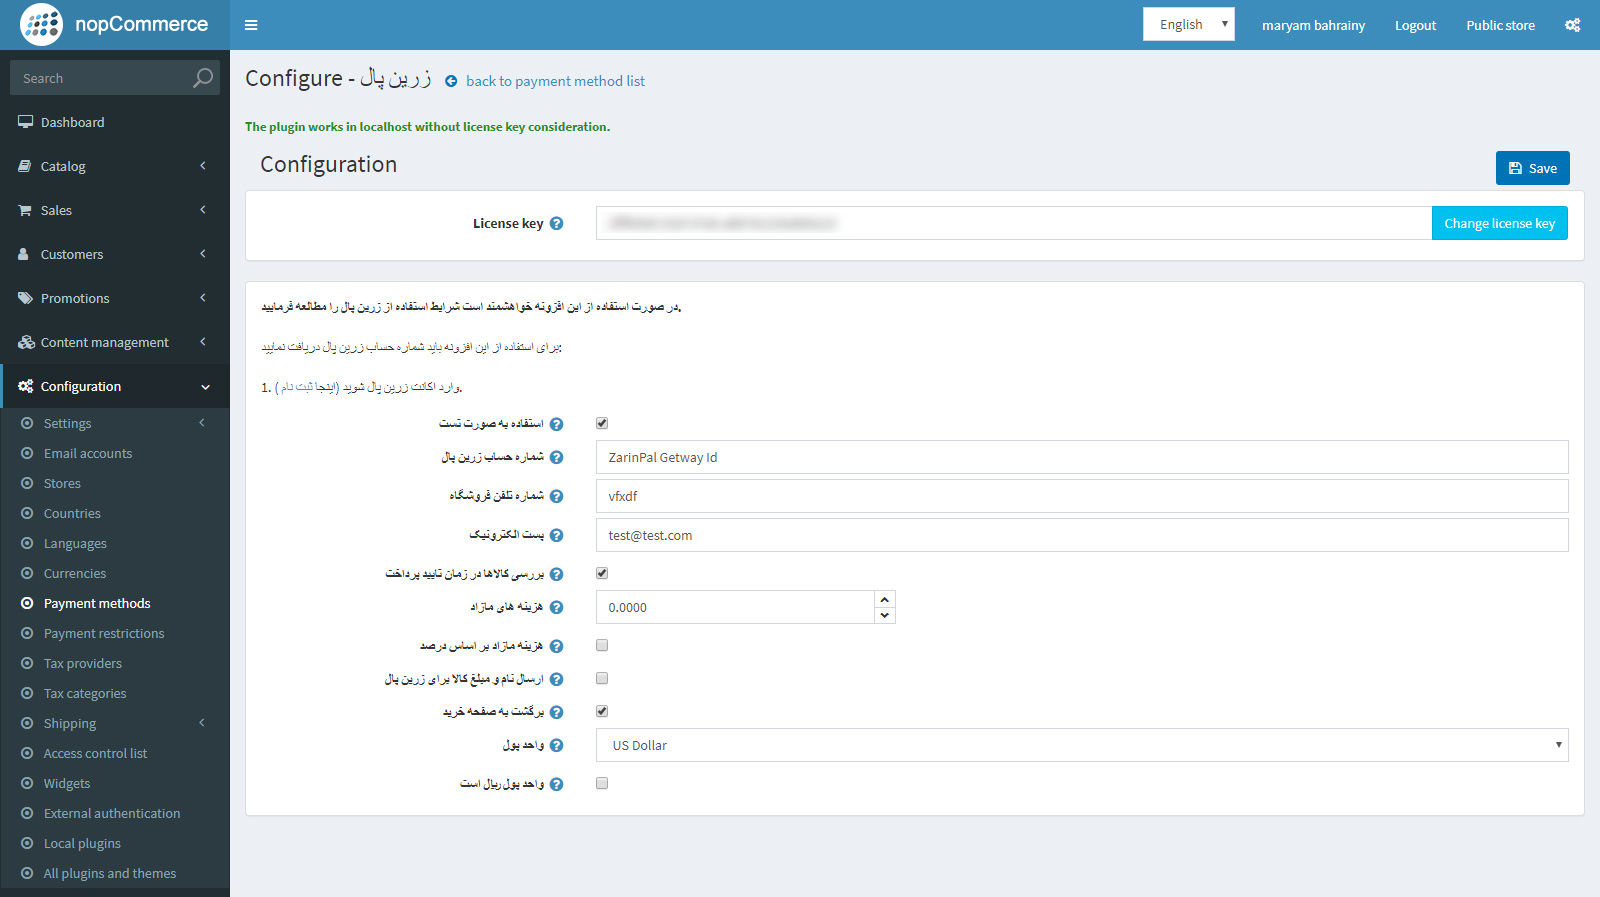1600x897 pixels.
Task: Show help for پست الکترونیک field
Action: (556, 535)
